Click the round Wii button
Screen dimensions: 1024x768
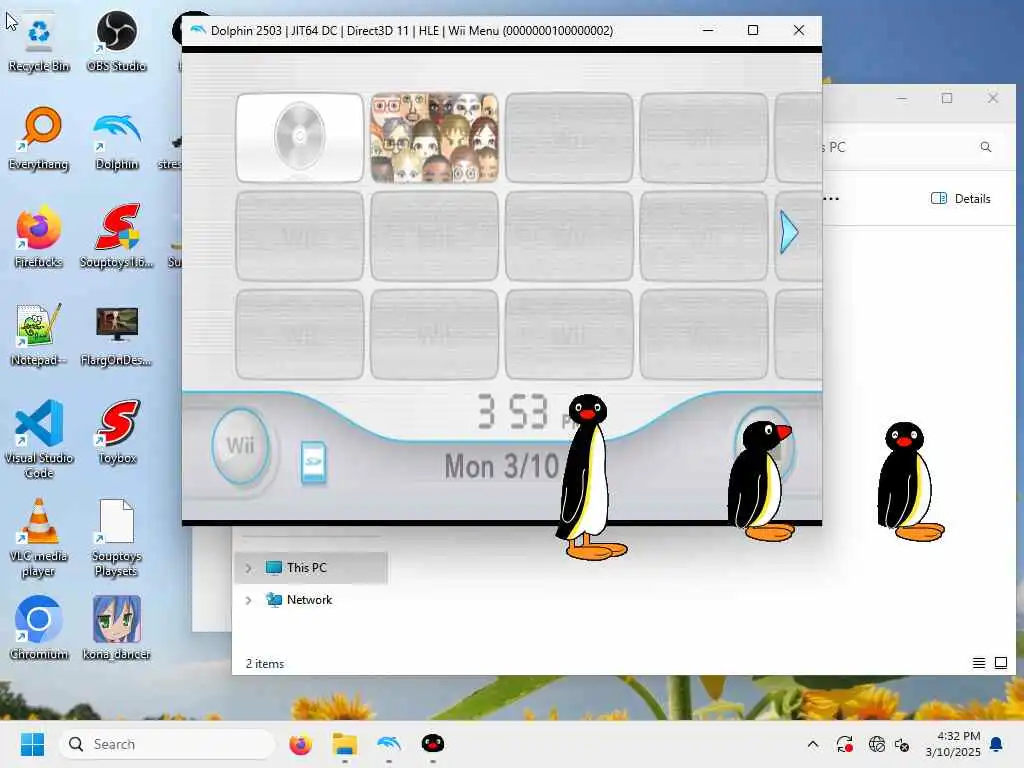240,446
